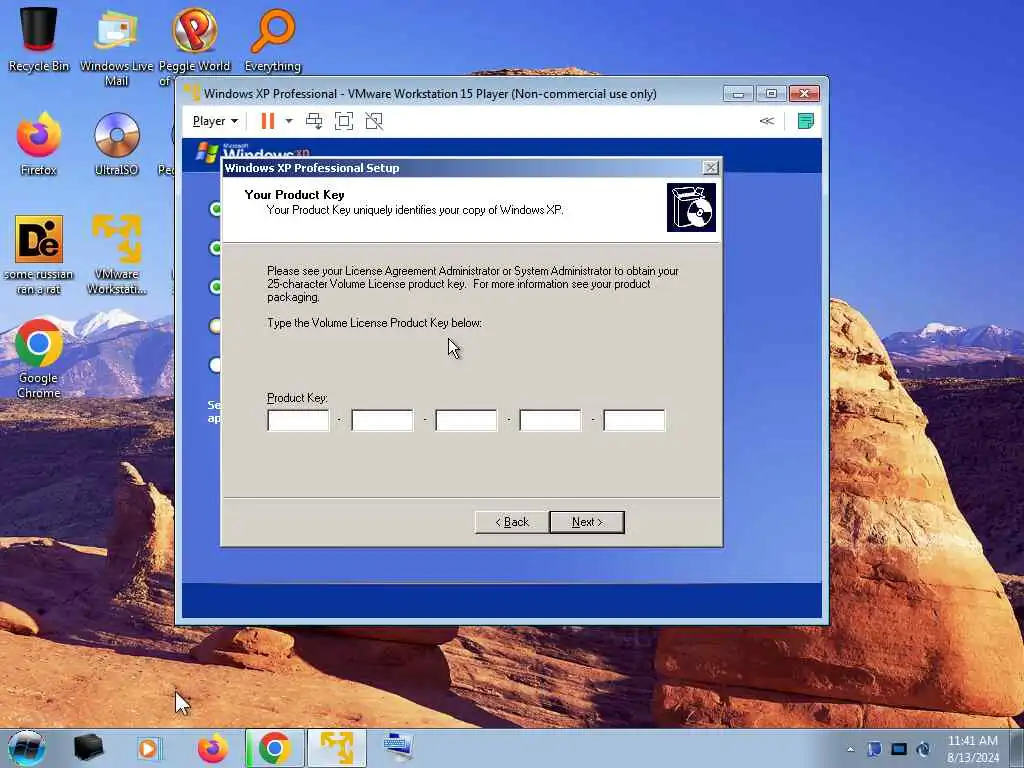Click the black box taskbar icon

point(88,748)
